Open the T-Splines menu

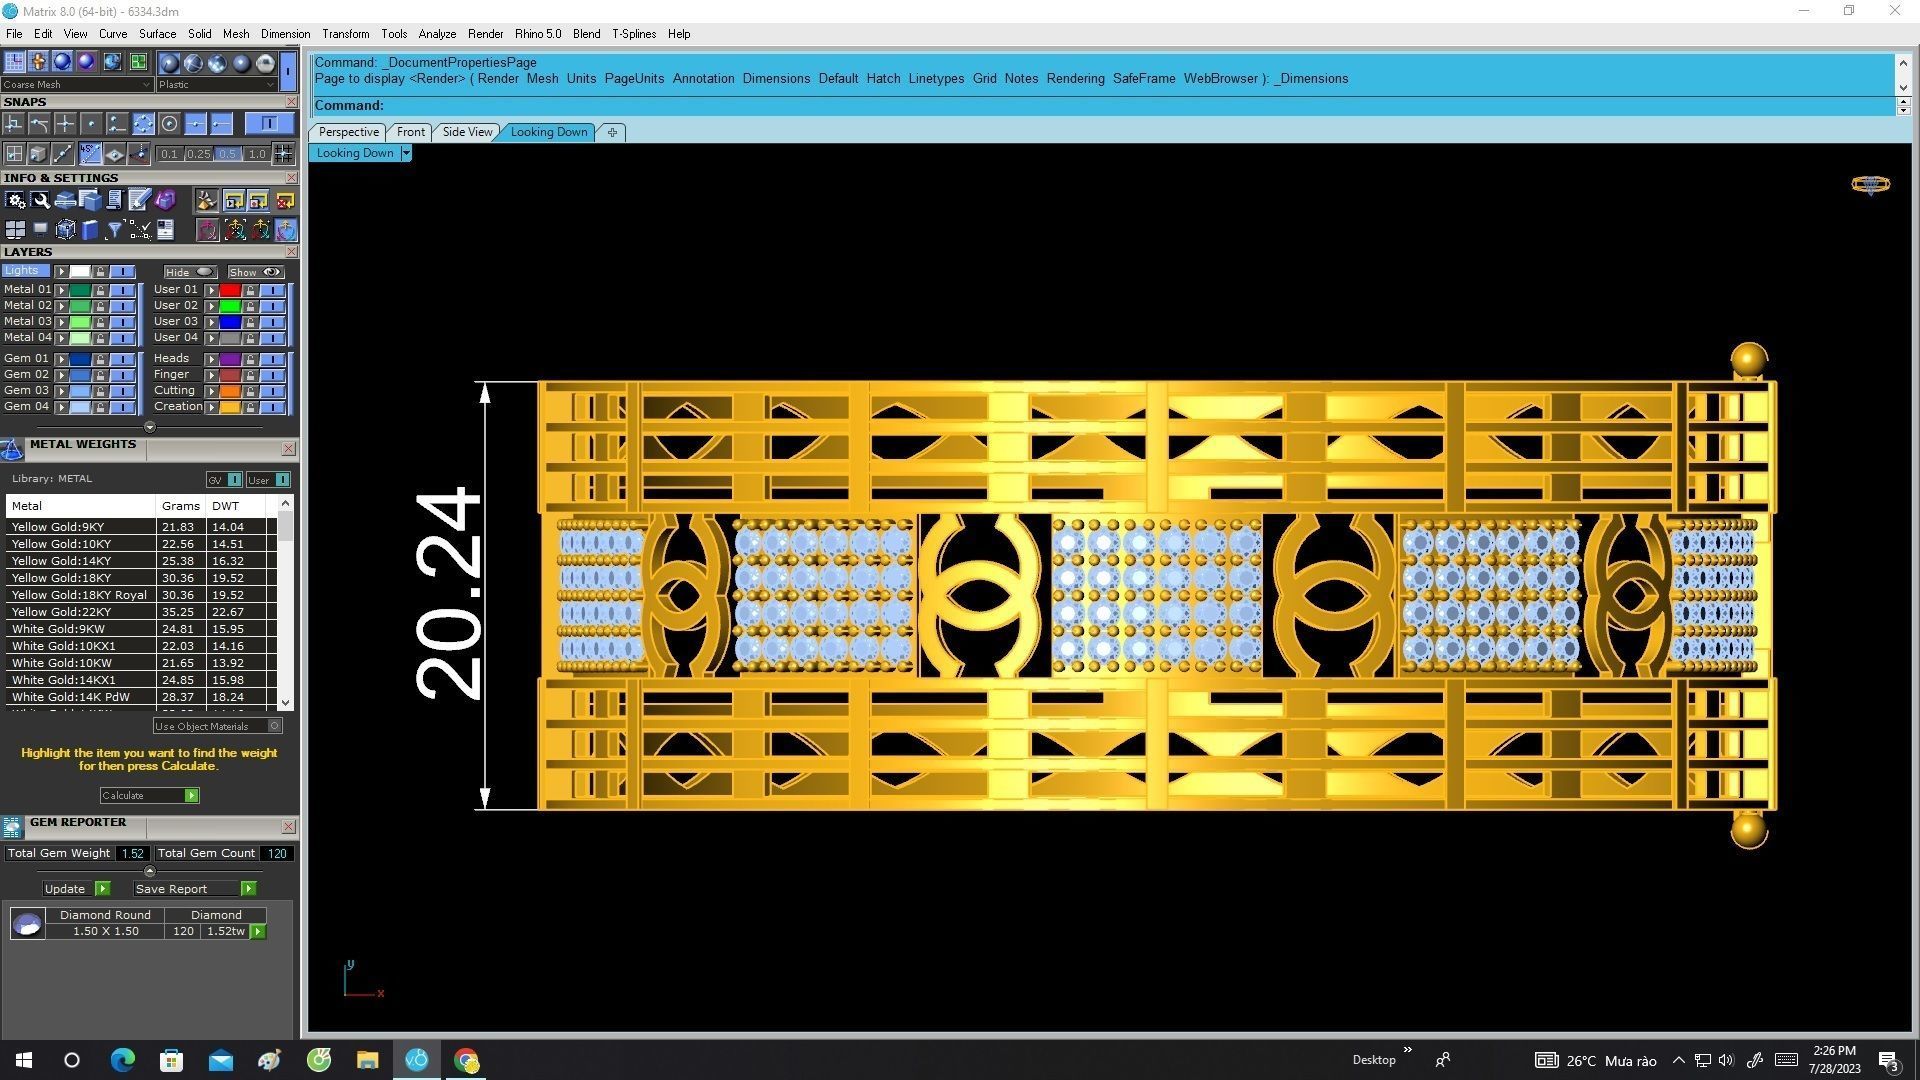point(633,34)
